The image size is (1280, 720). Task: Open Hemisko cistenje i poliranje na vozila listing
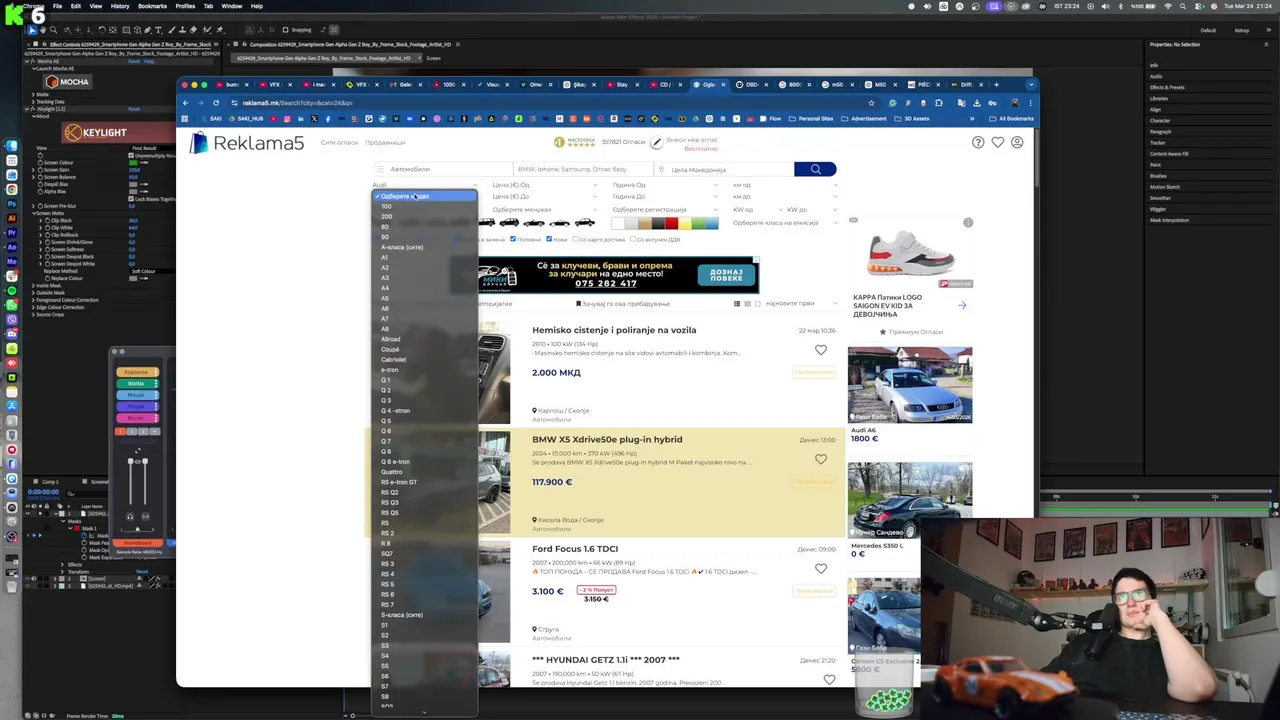click(614, 330)
